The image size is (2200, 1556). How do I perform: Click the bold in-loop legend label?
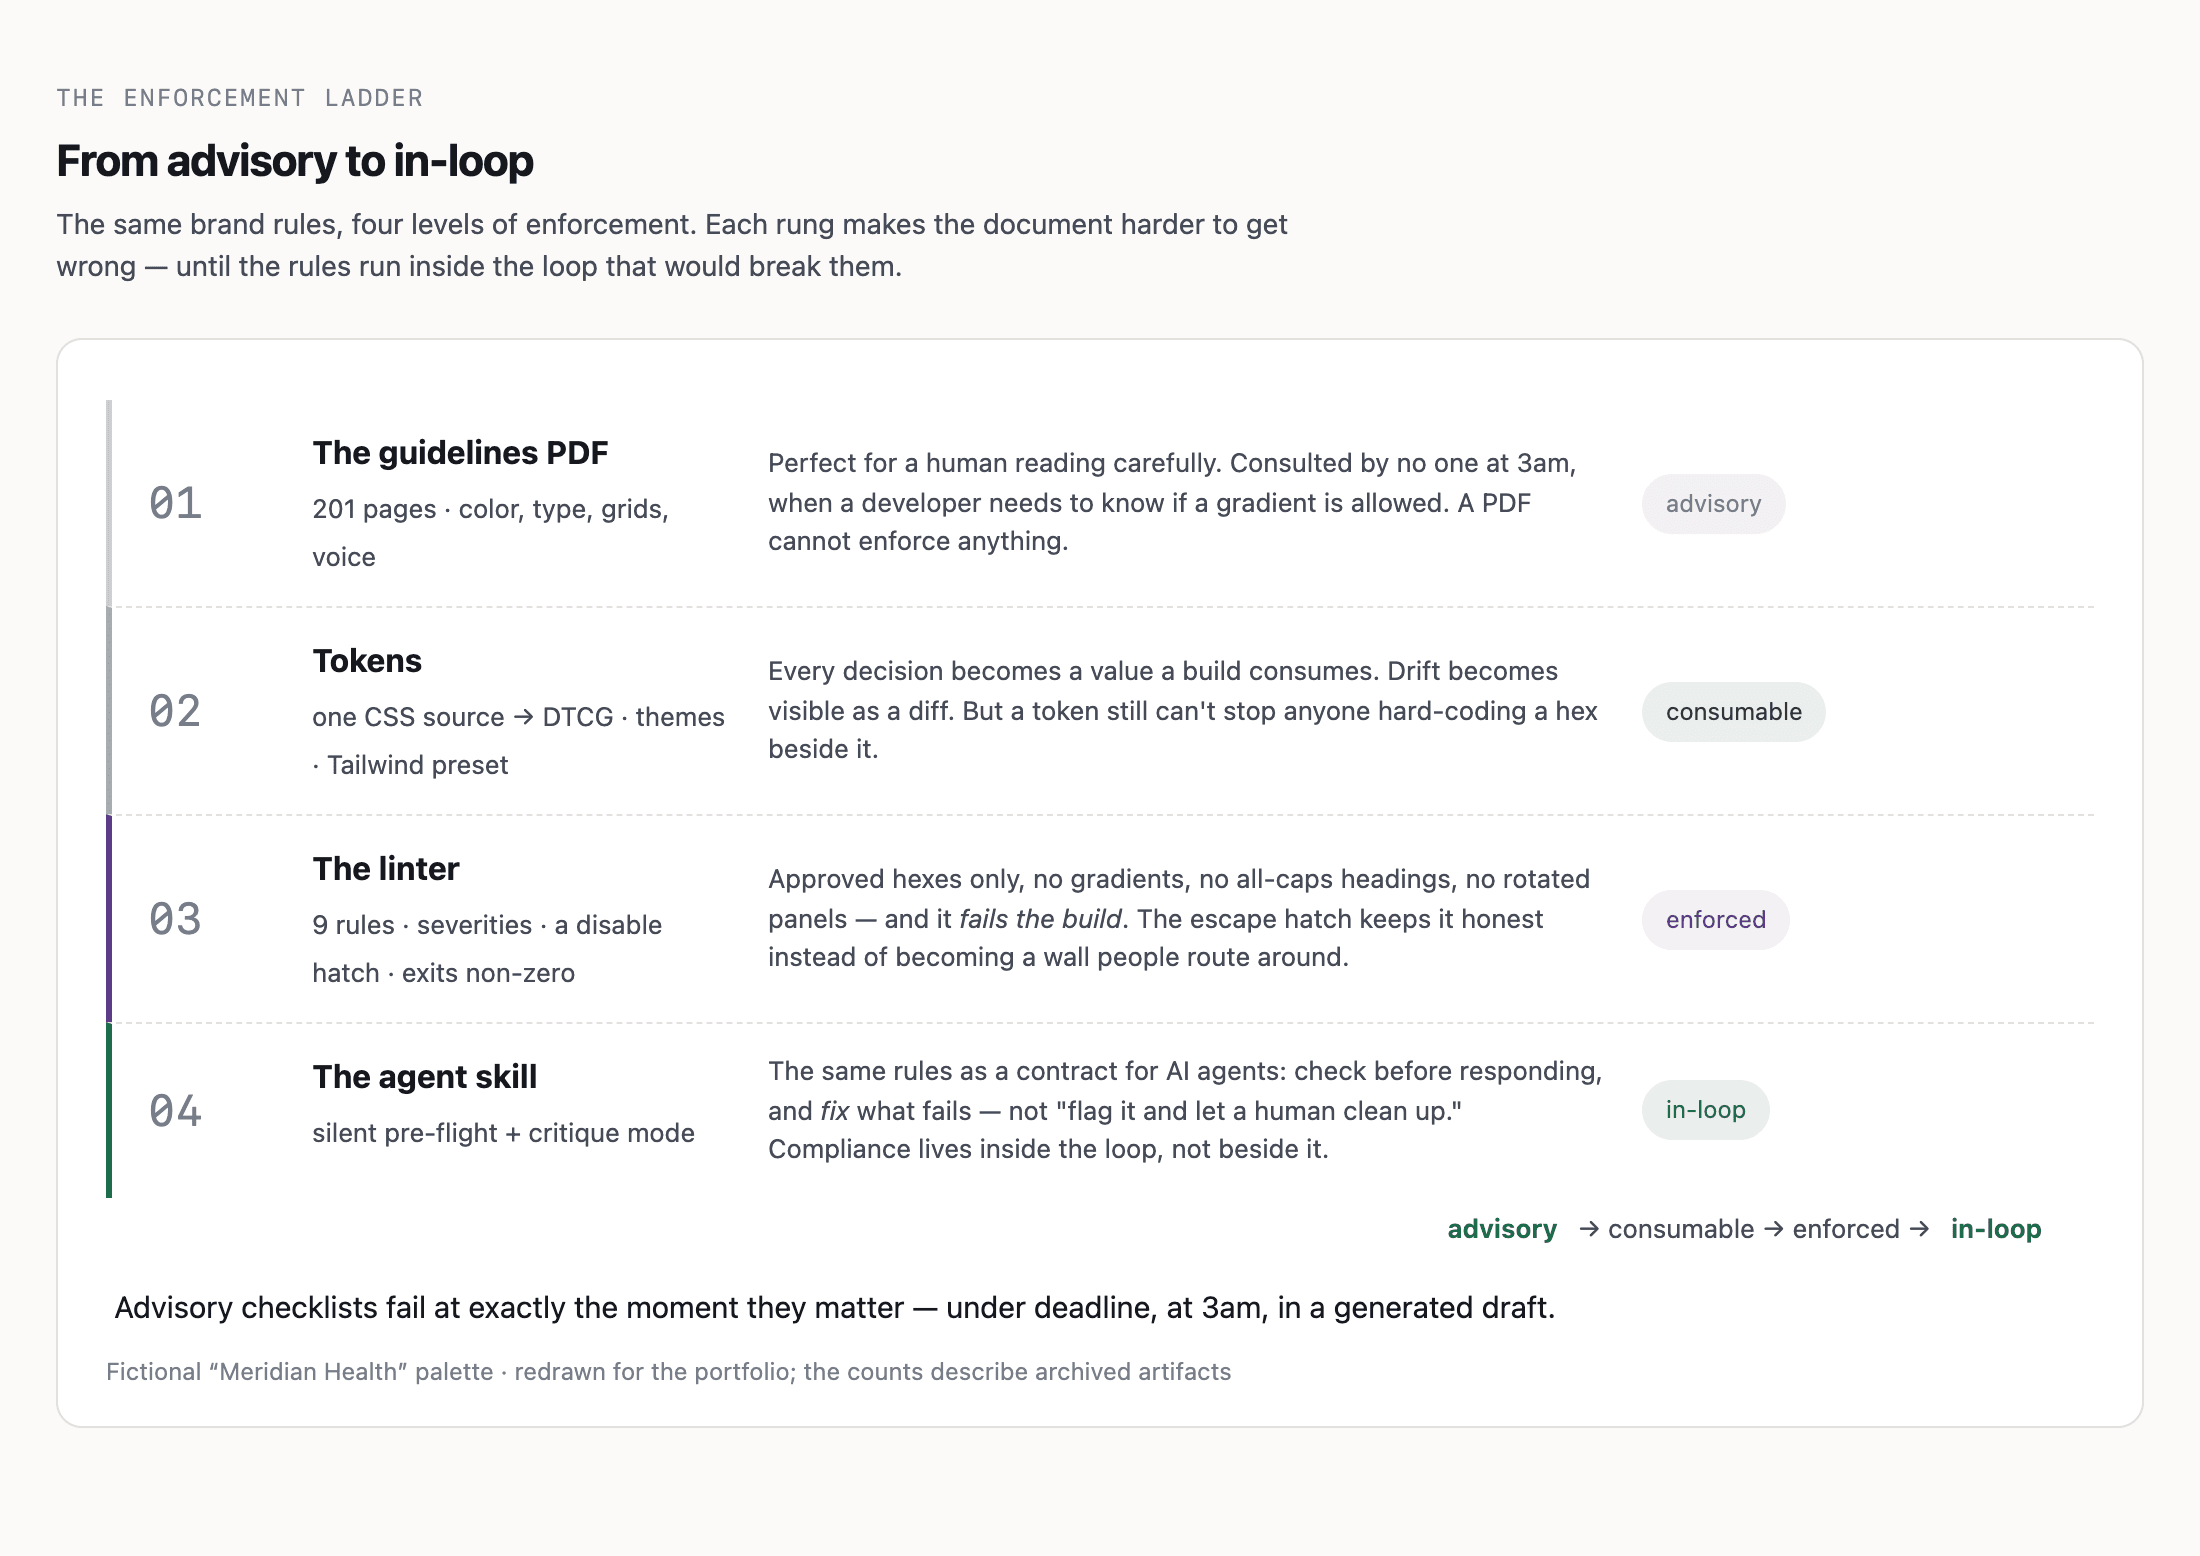tap(1996, 1229)
